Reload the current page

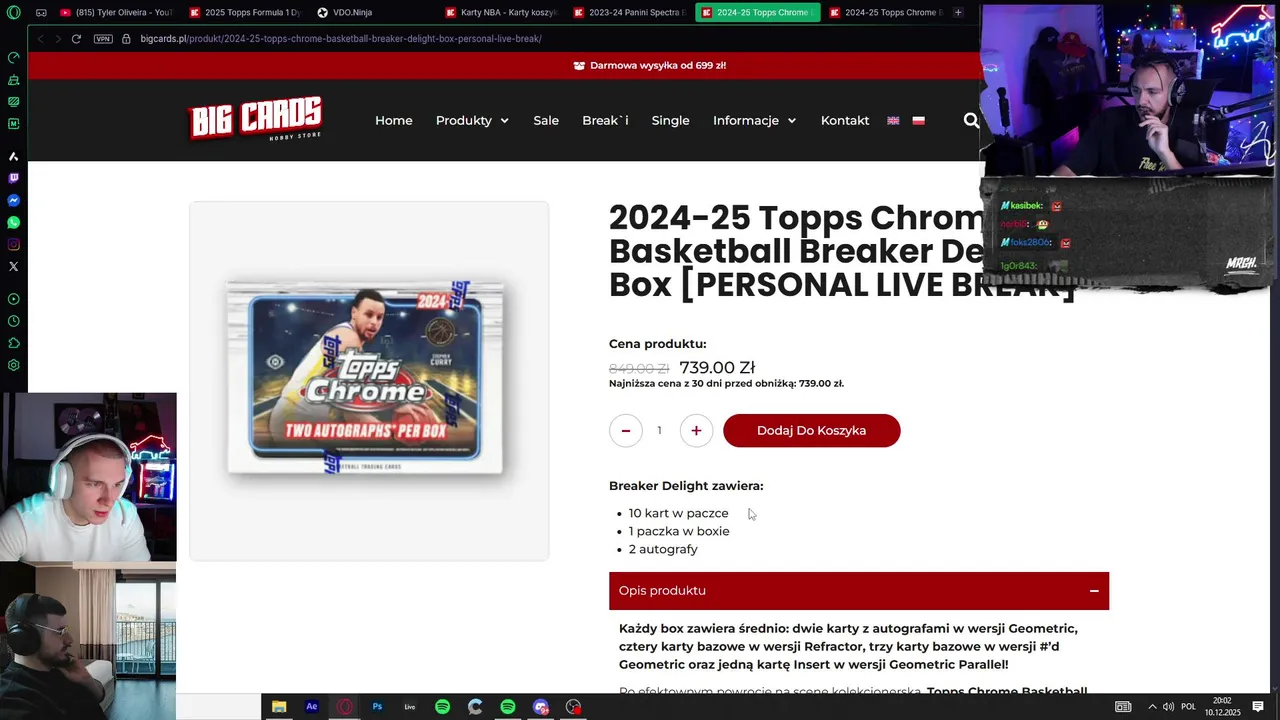pos(76,39)
